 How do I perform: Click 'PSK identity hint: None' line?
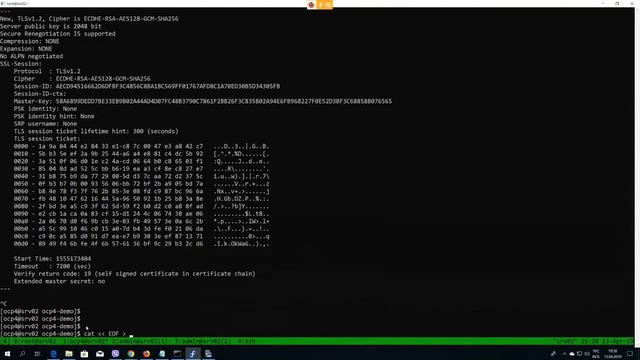[54, 116]
